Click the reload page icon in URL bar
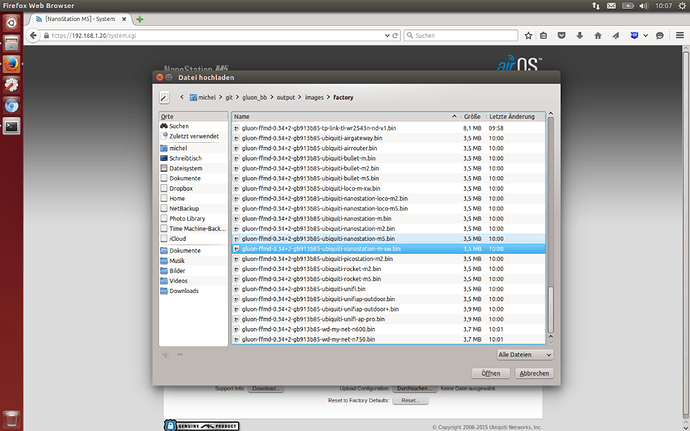The height and width of the screenshot is (431, 690). 395,36
